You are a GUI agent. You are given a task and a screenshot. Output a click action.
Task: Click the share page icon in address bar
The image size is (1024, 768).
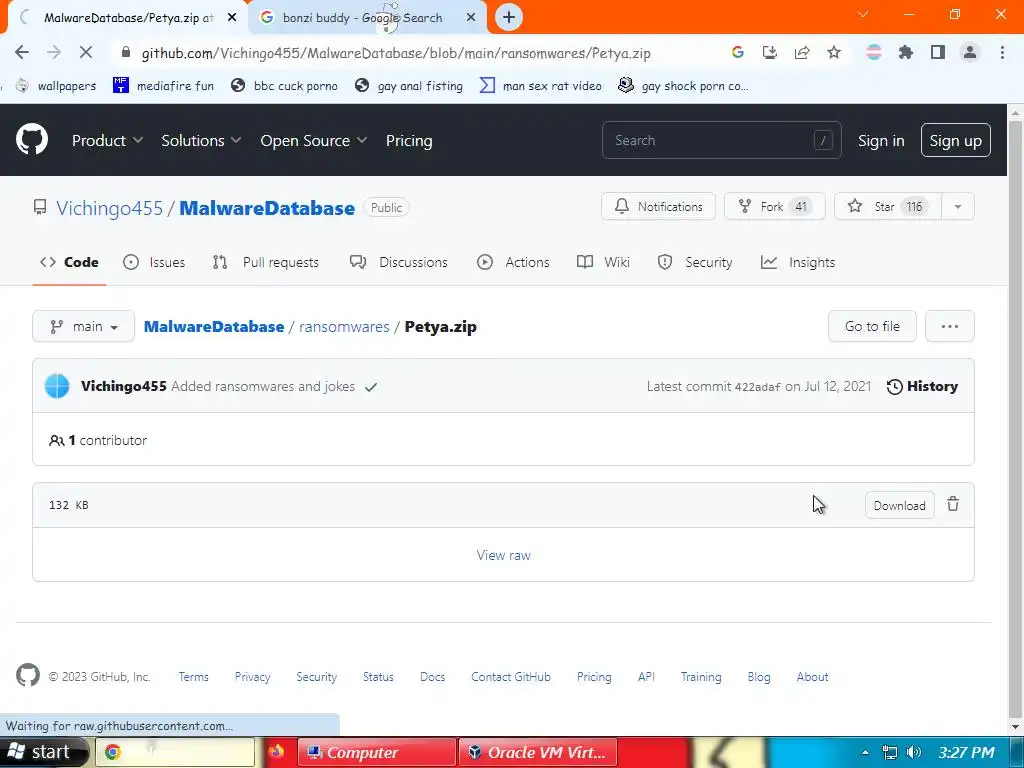(802, 52)
